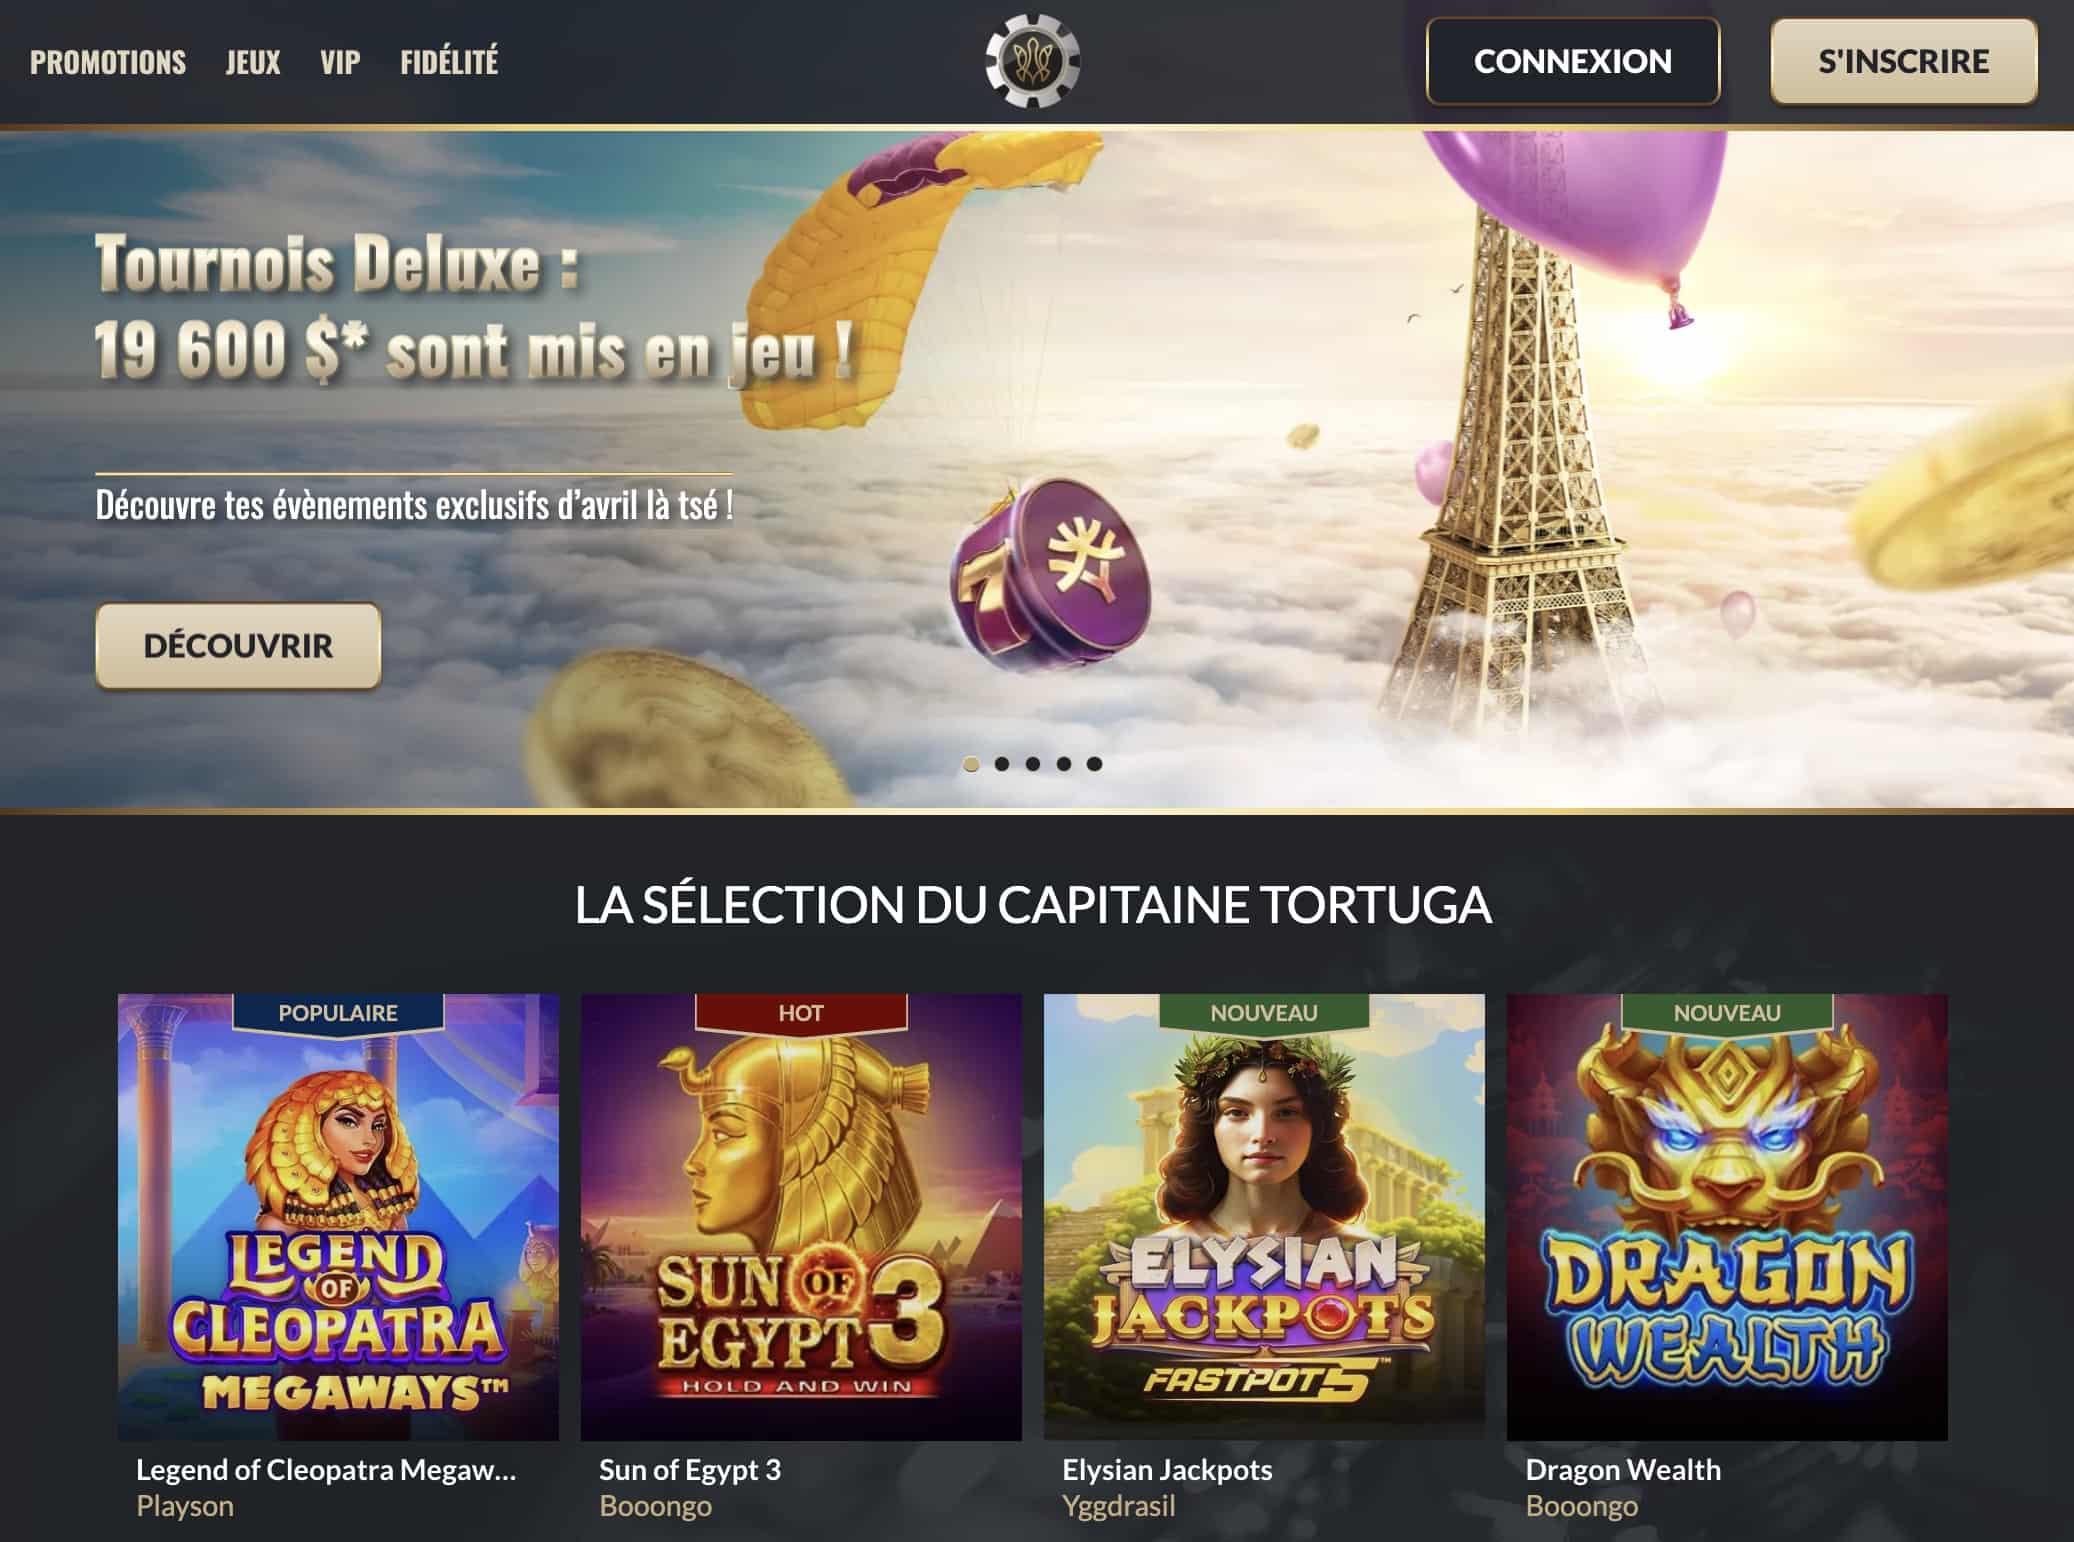Open the Promotions menu item
This screenshot has width=2074, height=1542.
[108, 62]
